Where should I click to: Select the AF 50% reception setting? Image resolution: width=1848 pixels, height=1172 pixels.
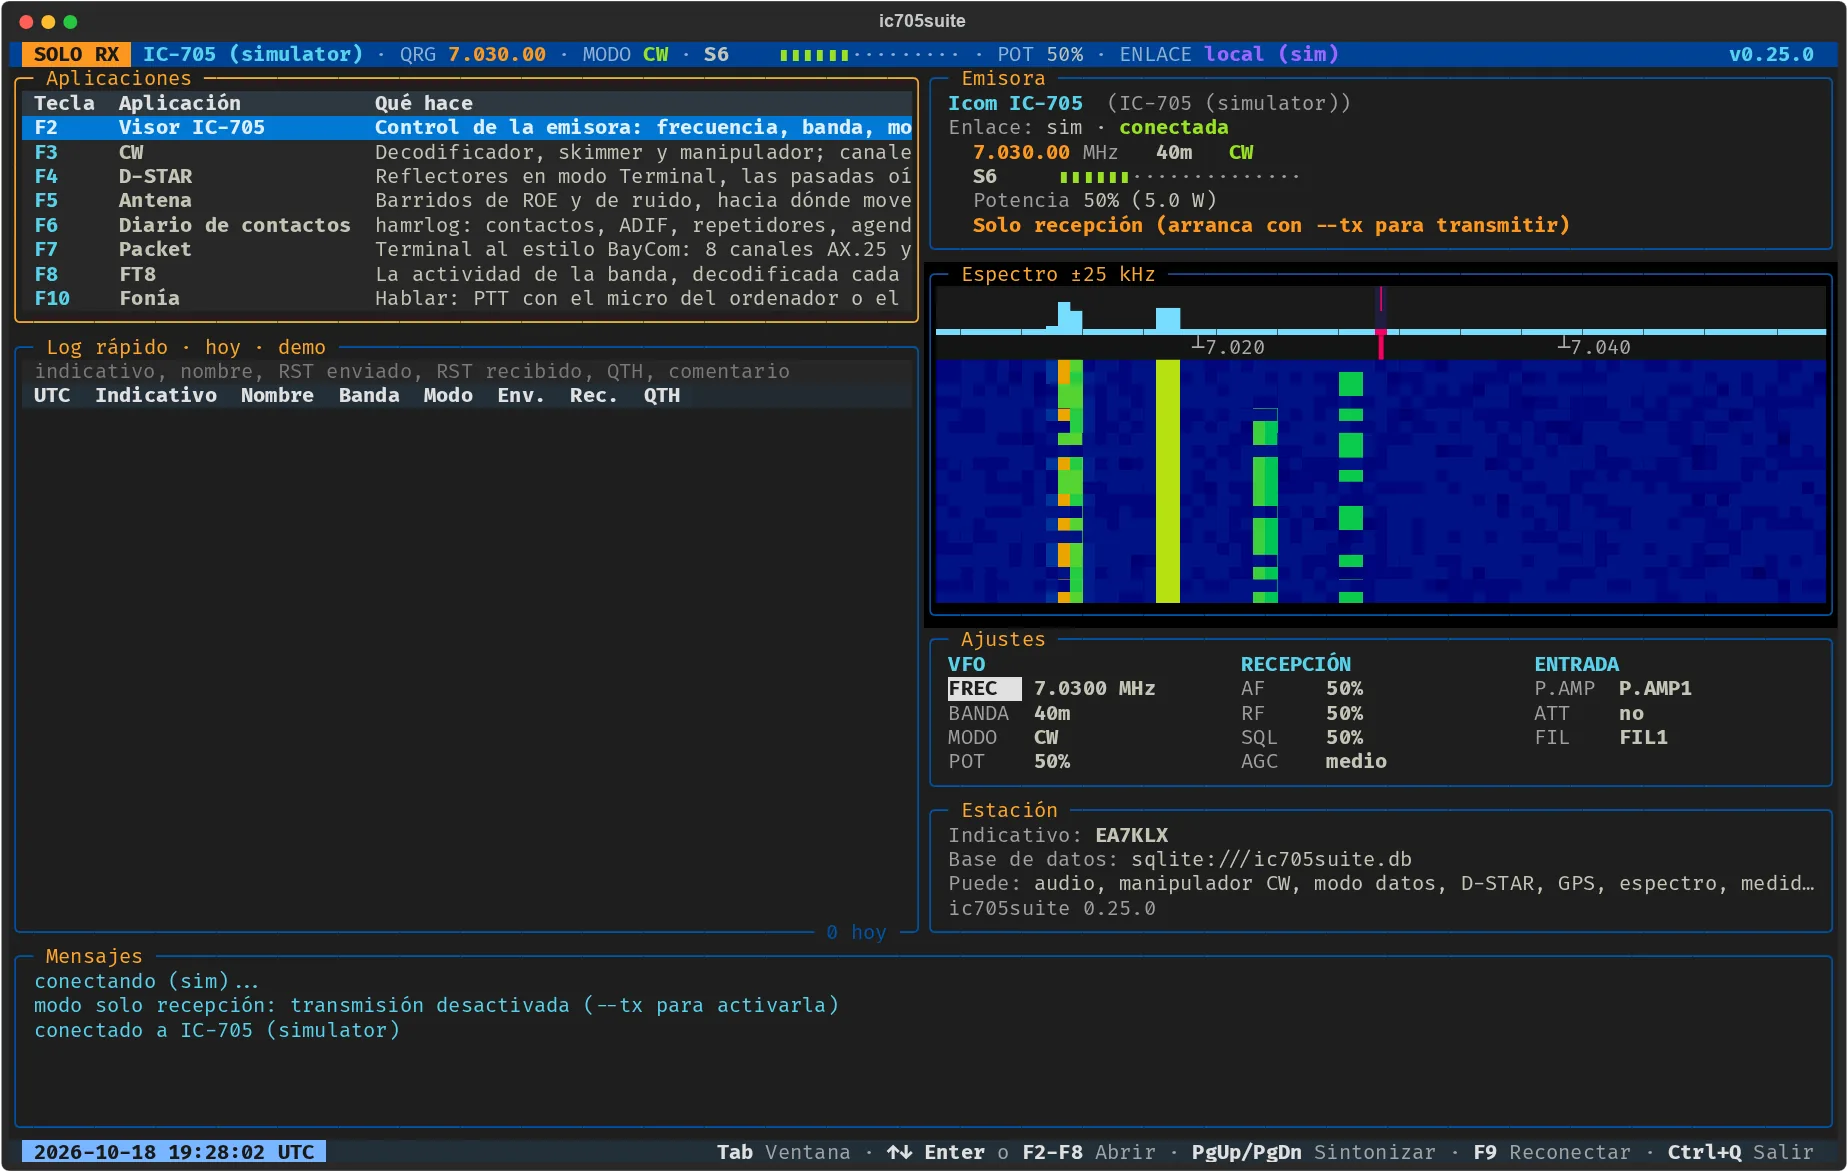1302,688
